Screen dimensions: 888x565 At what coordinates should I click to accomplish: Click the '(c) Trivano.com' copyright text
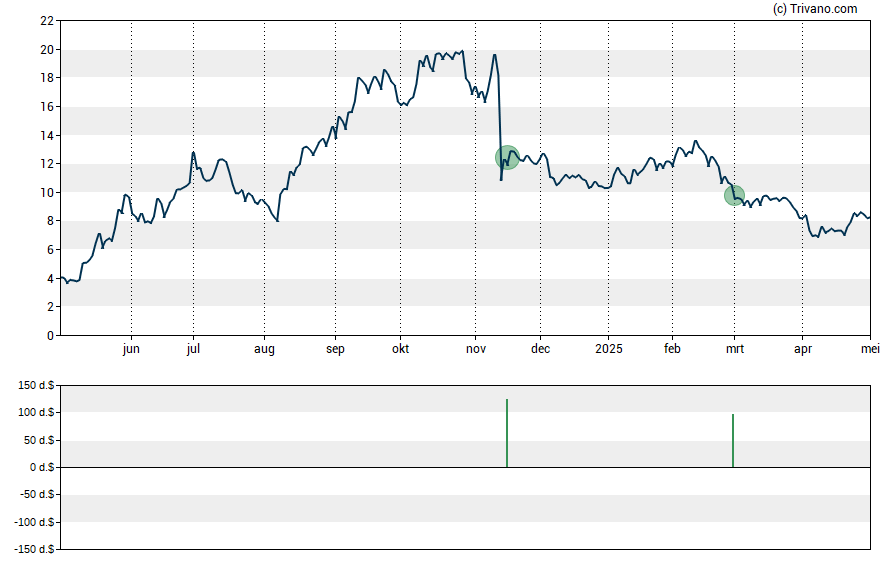[x=815, y=8]
